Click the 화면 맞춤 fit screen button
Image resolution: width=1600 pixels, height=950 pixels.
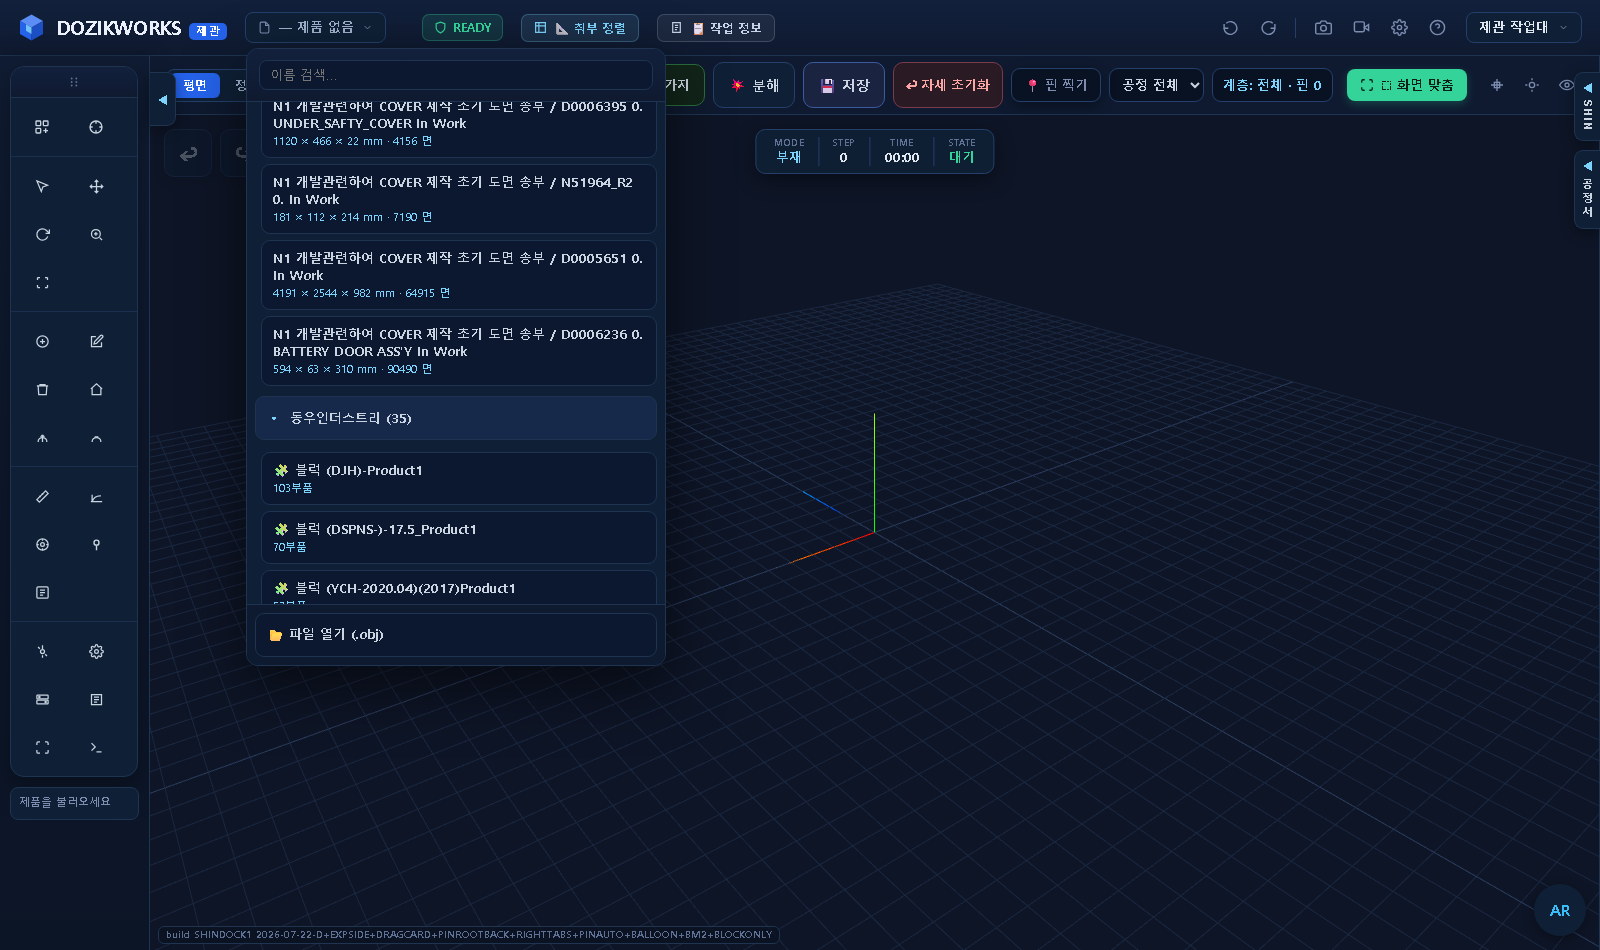[1407, 85]
